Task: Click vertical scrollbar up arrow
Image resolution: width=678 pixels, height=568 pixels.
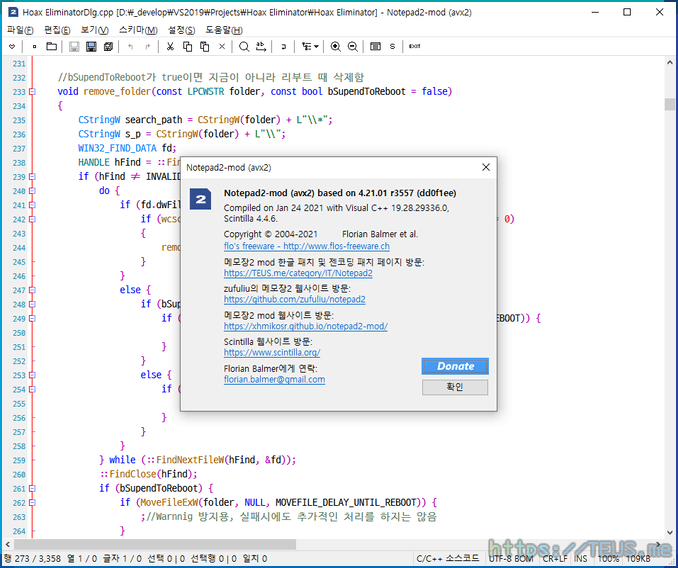Action: (669, 63)
